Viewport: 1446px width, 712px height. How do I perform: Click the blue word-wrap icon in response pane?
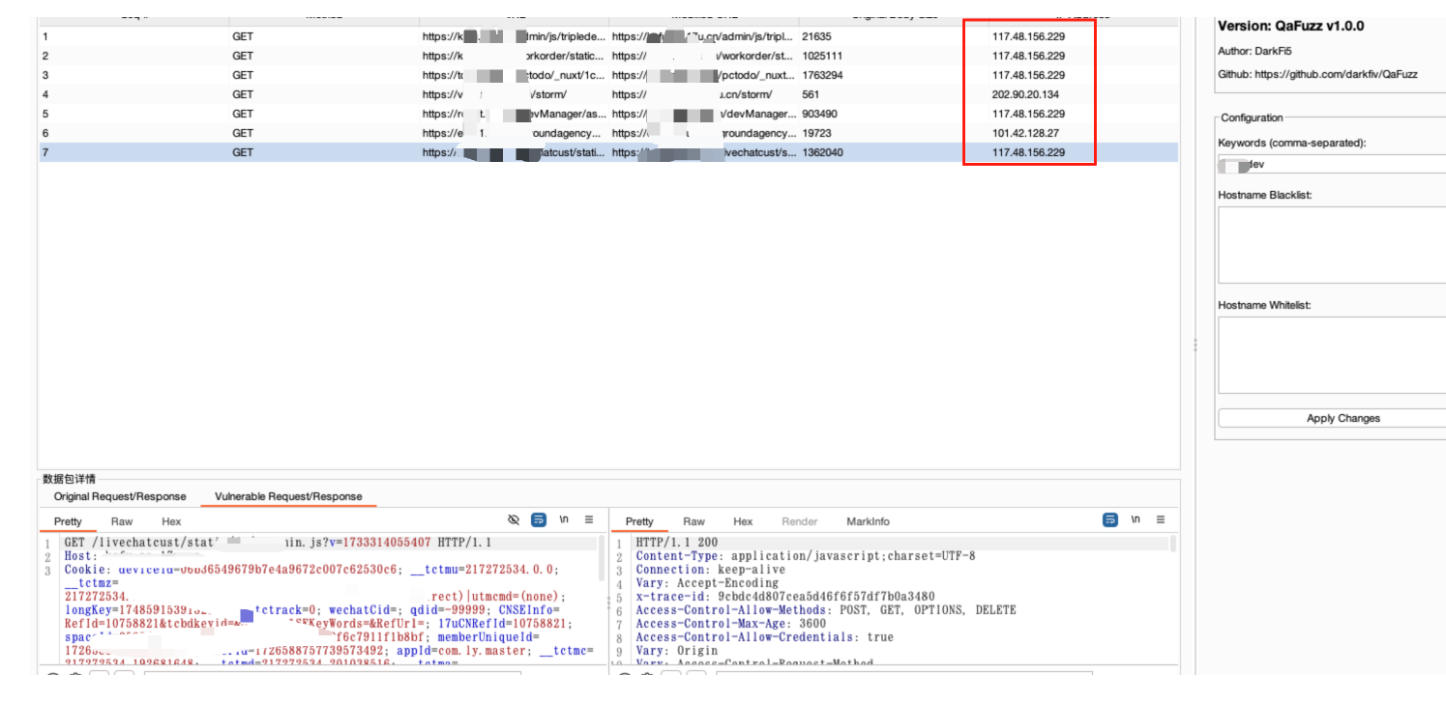[x=1110, y=520]
